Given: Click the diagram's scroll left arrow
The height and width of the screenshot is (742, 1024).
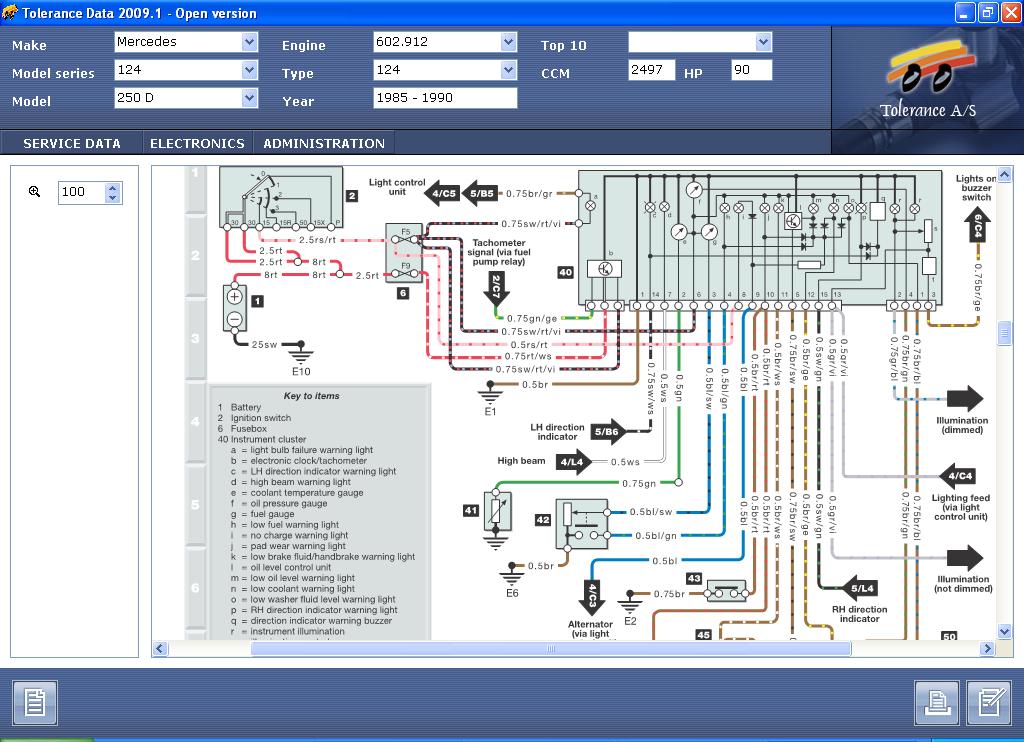Looking at the screenshot, I should coord(160,649).
